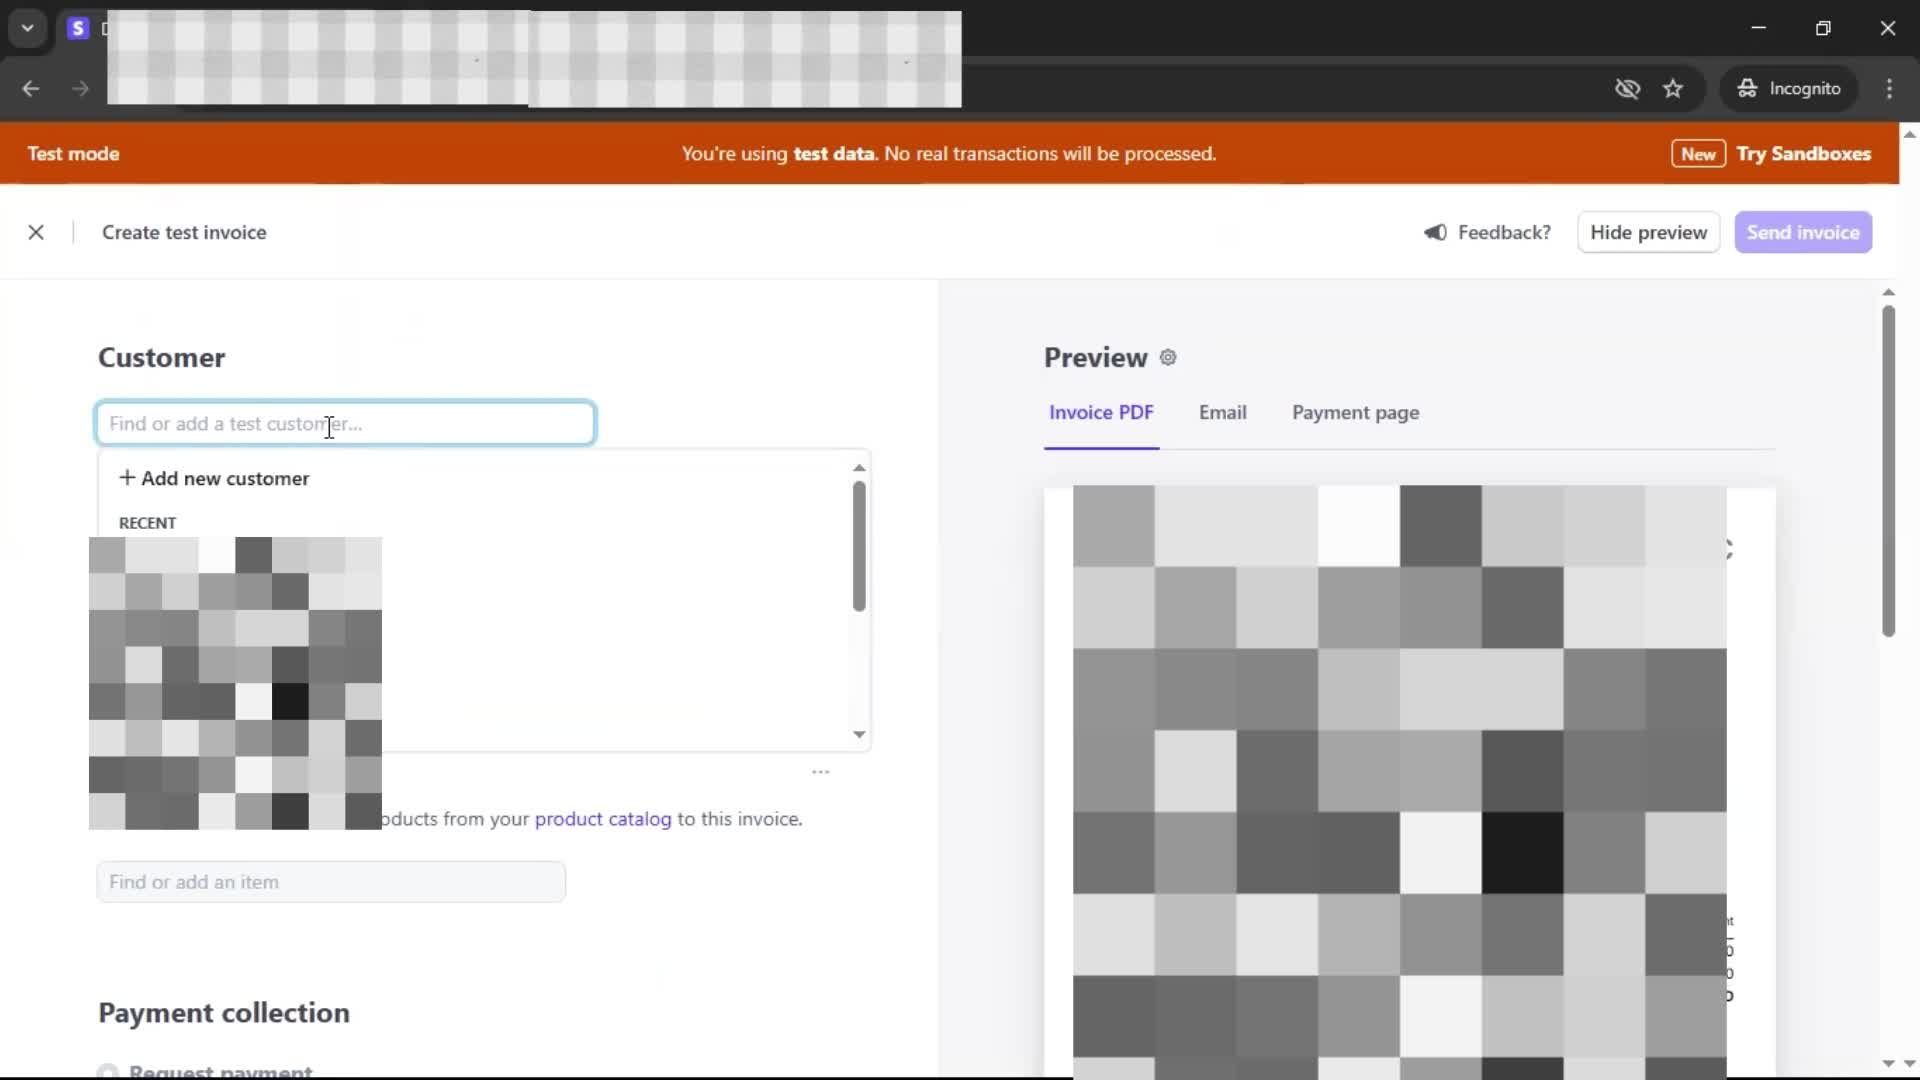The image size is (1920, 1080).
Task: Open the three-dot items options menu
Action: pos(820,772)
